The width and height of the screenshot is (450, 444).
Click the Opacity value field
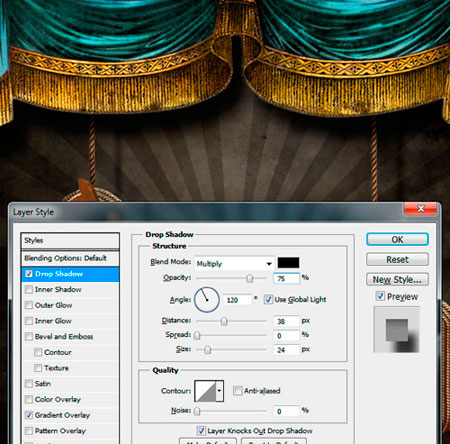(x=287, y=278)
